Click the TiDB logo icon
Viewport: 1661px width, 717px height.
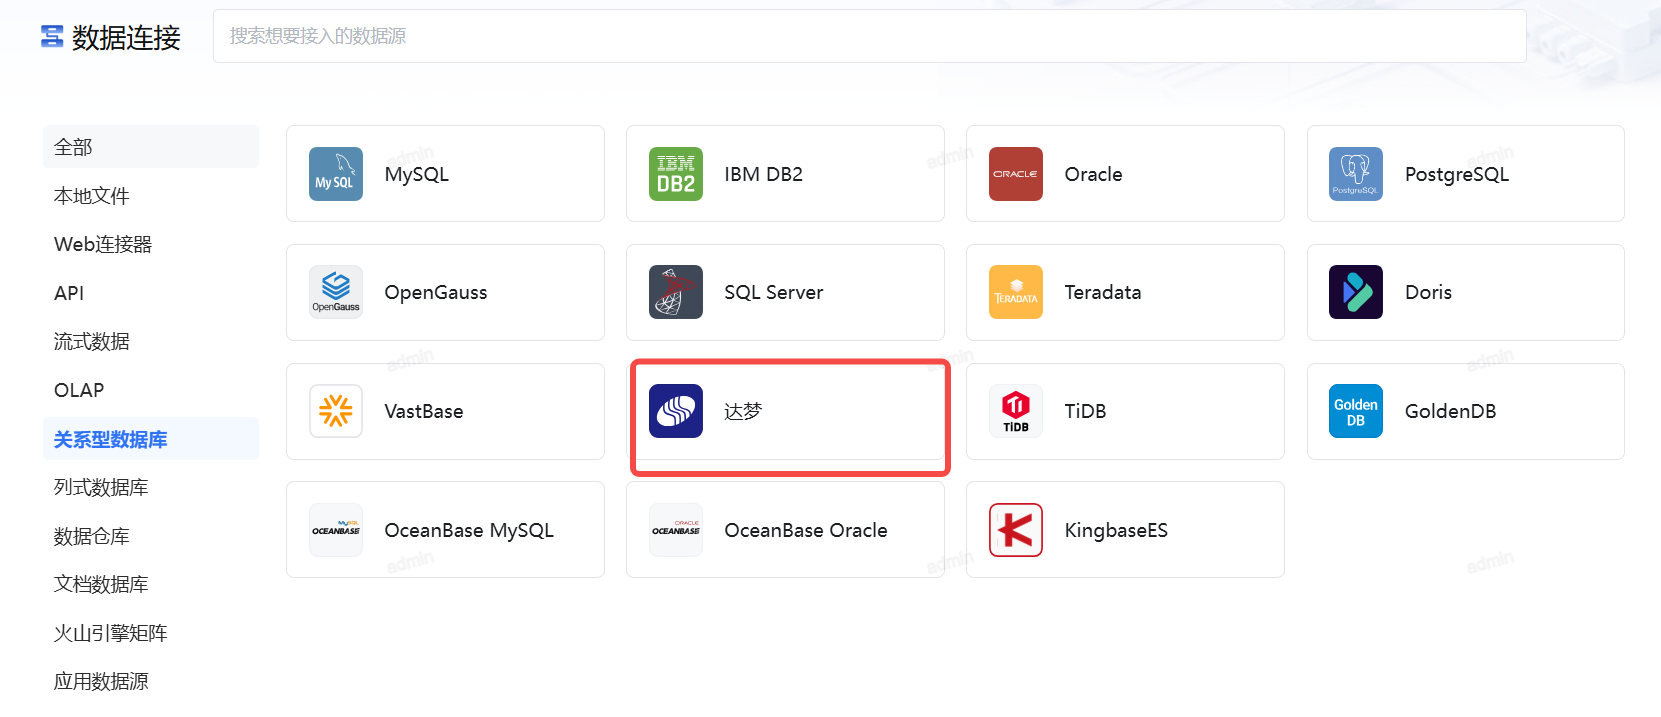coord(1016,411)
